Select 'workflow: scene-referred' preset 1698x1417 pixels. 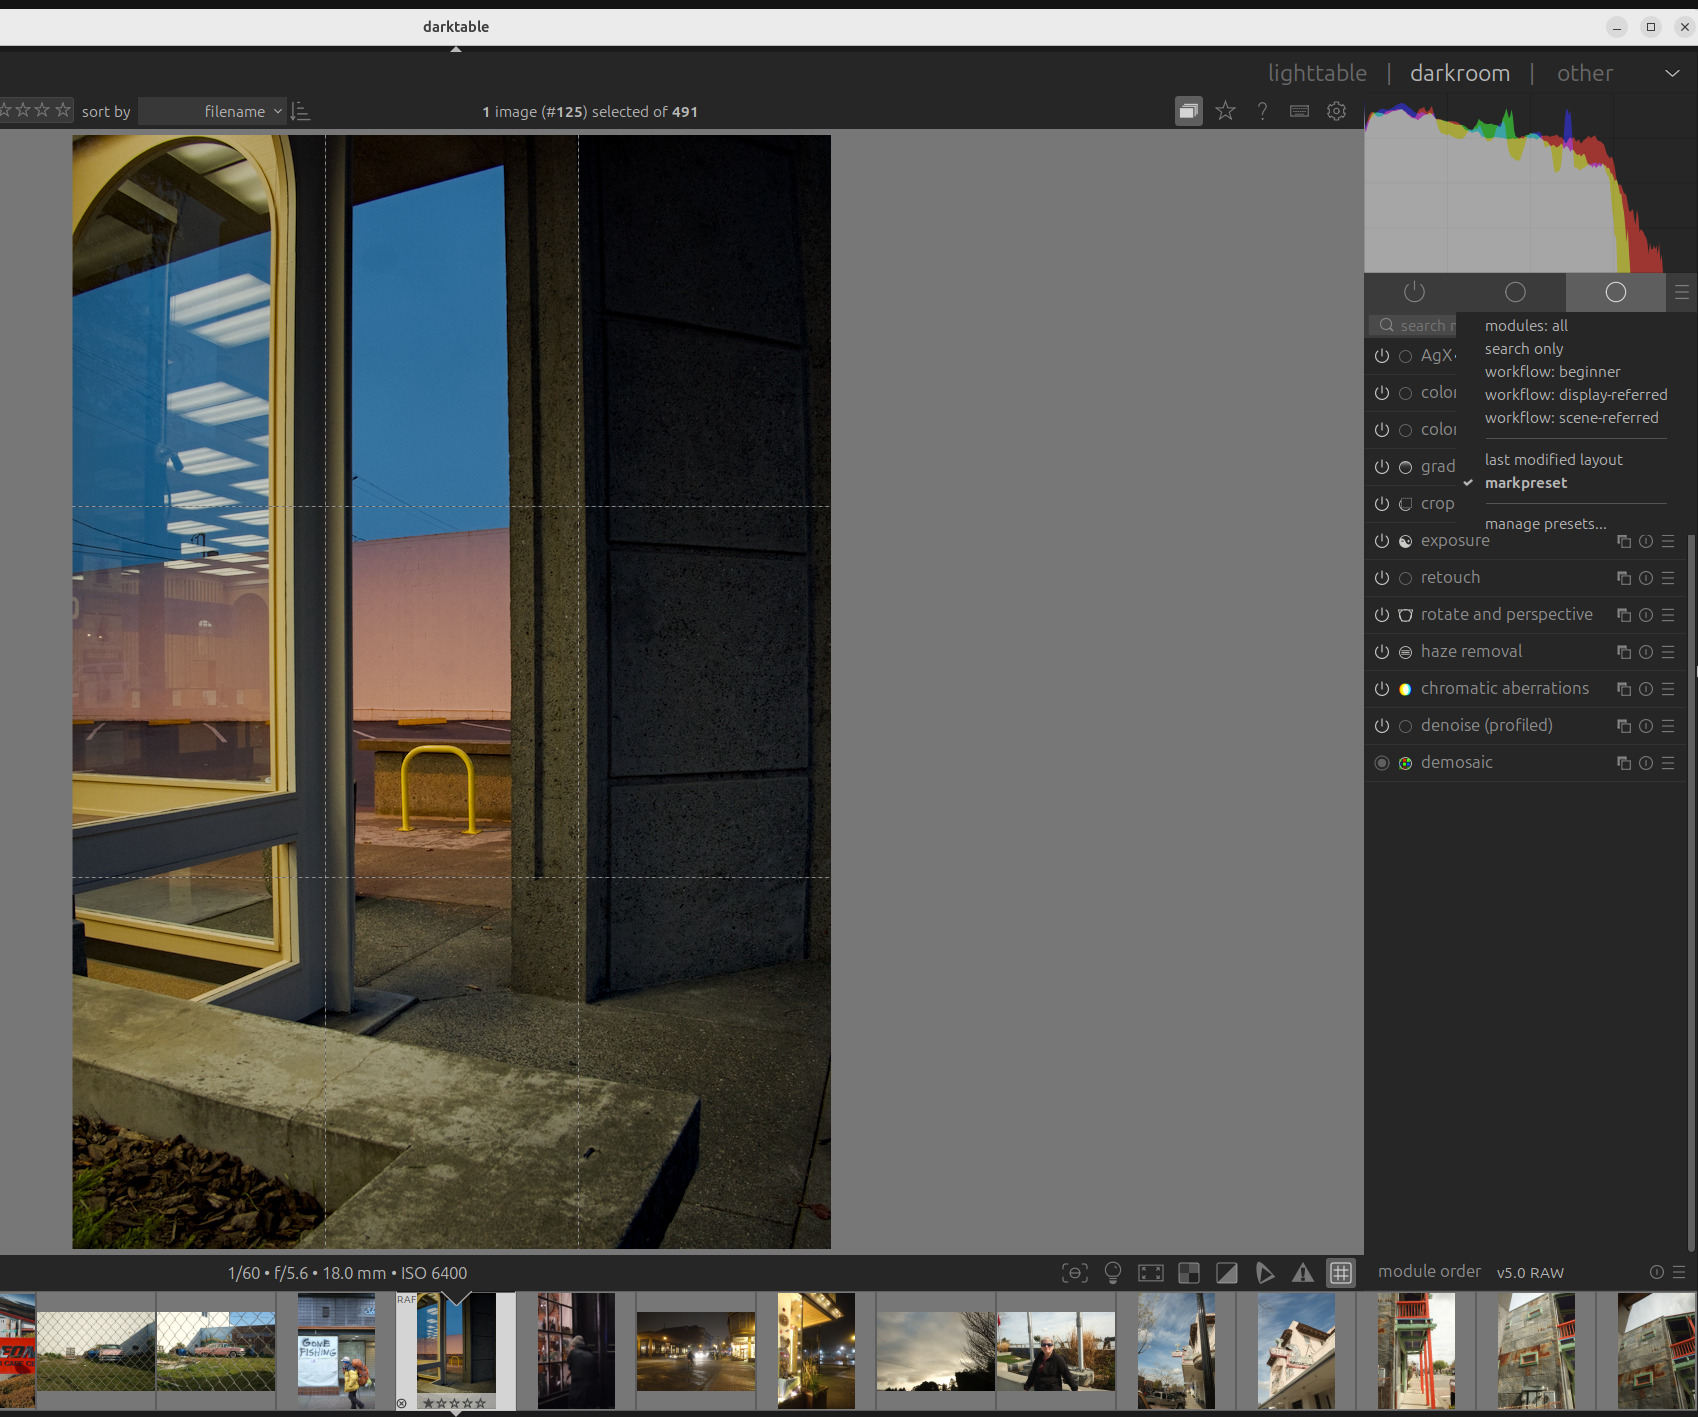tap(1571, 418)
